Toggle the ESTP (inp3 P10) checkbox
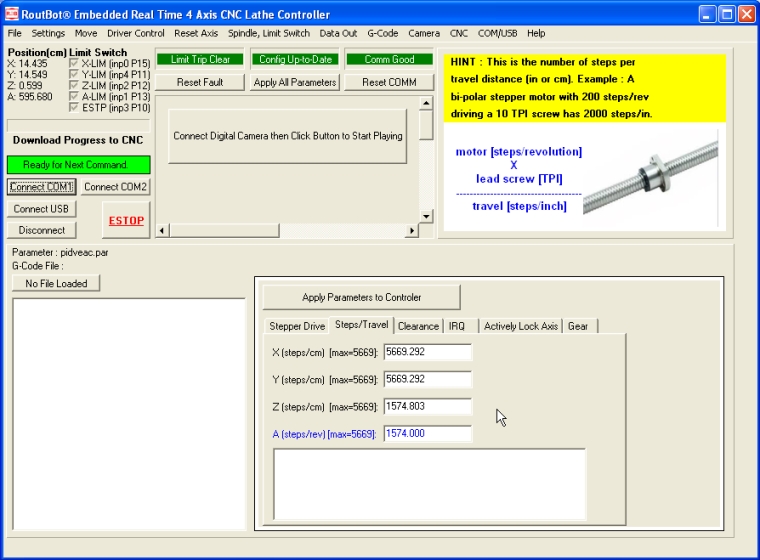The image size is (760, 560). [x=74, y=108]
